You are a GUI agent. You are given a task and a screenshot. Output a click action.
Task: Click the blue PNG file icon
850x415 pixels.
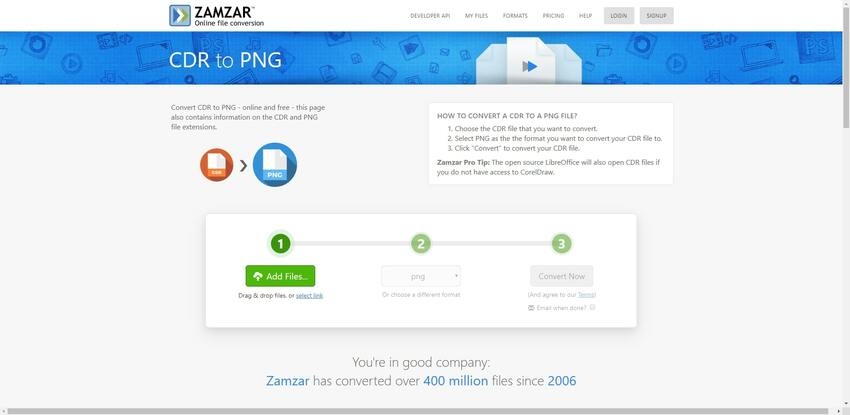tap(275, 165)
